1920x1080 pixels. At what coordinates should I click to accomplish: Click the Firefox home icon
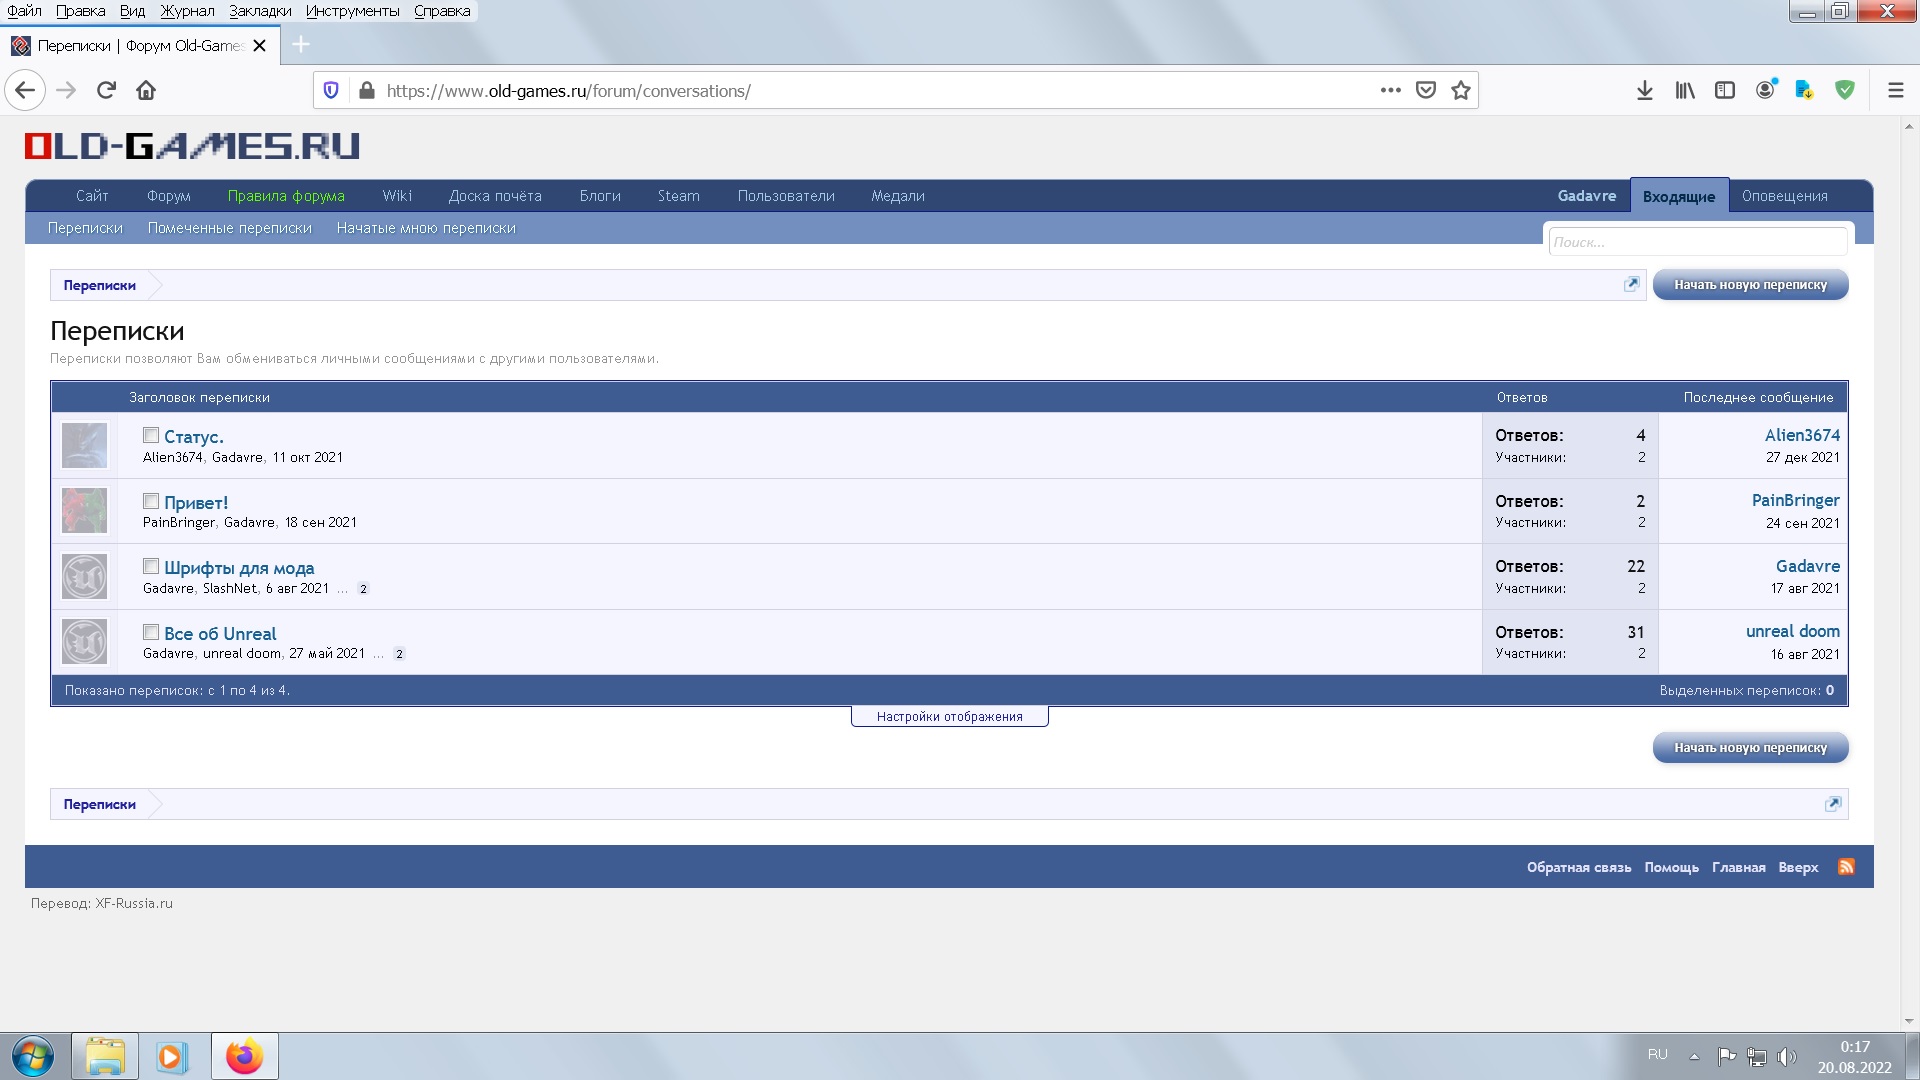[x=146, y=91]
